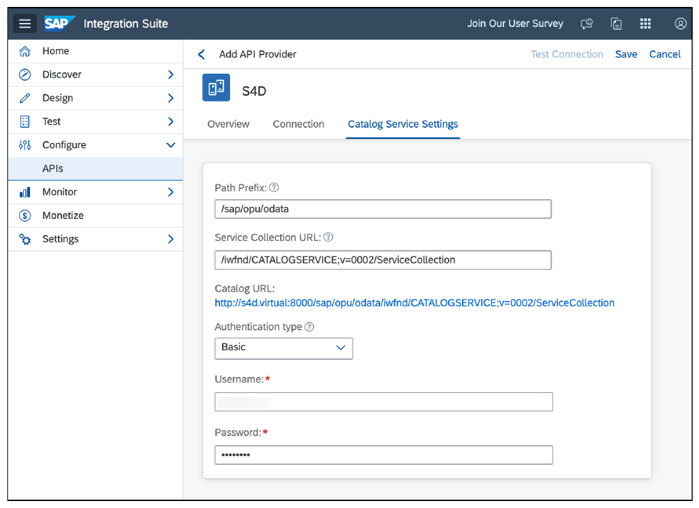Open the hamburger navigation menu icon
This screenshot has height=508, width=699.
[25, 23]
